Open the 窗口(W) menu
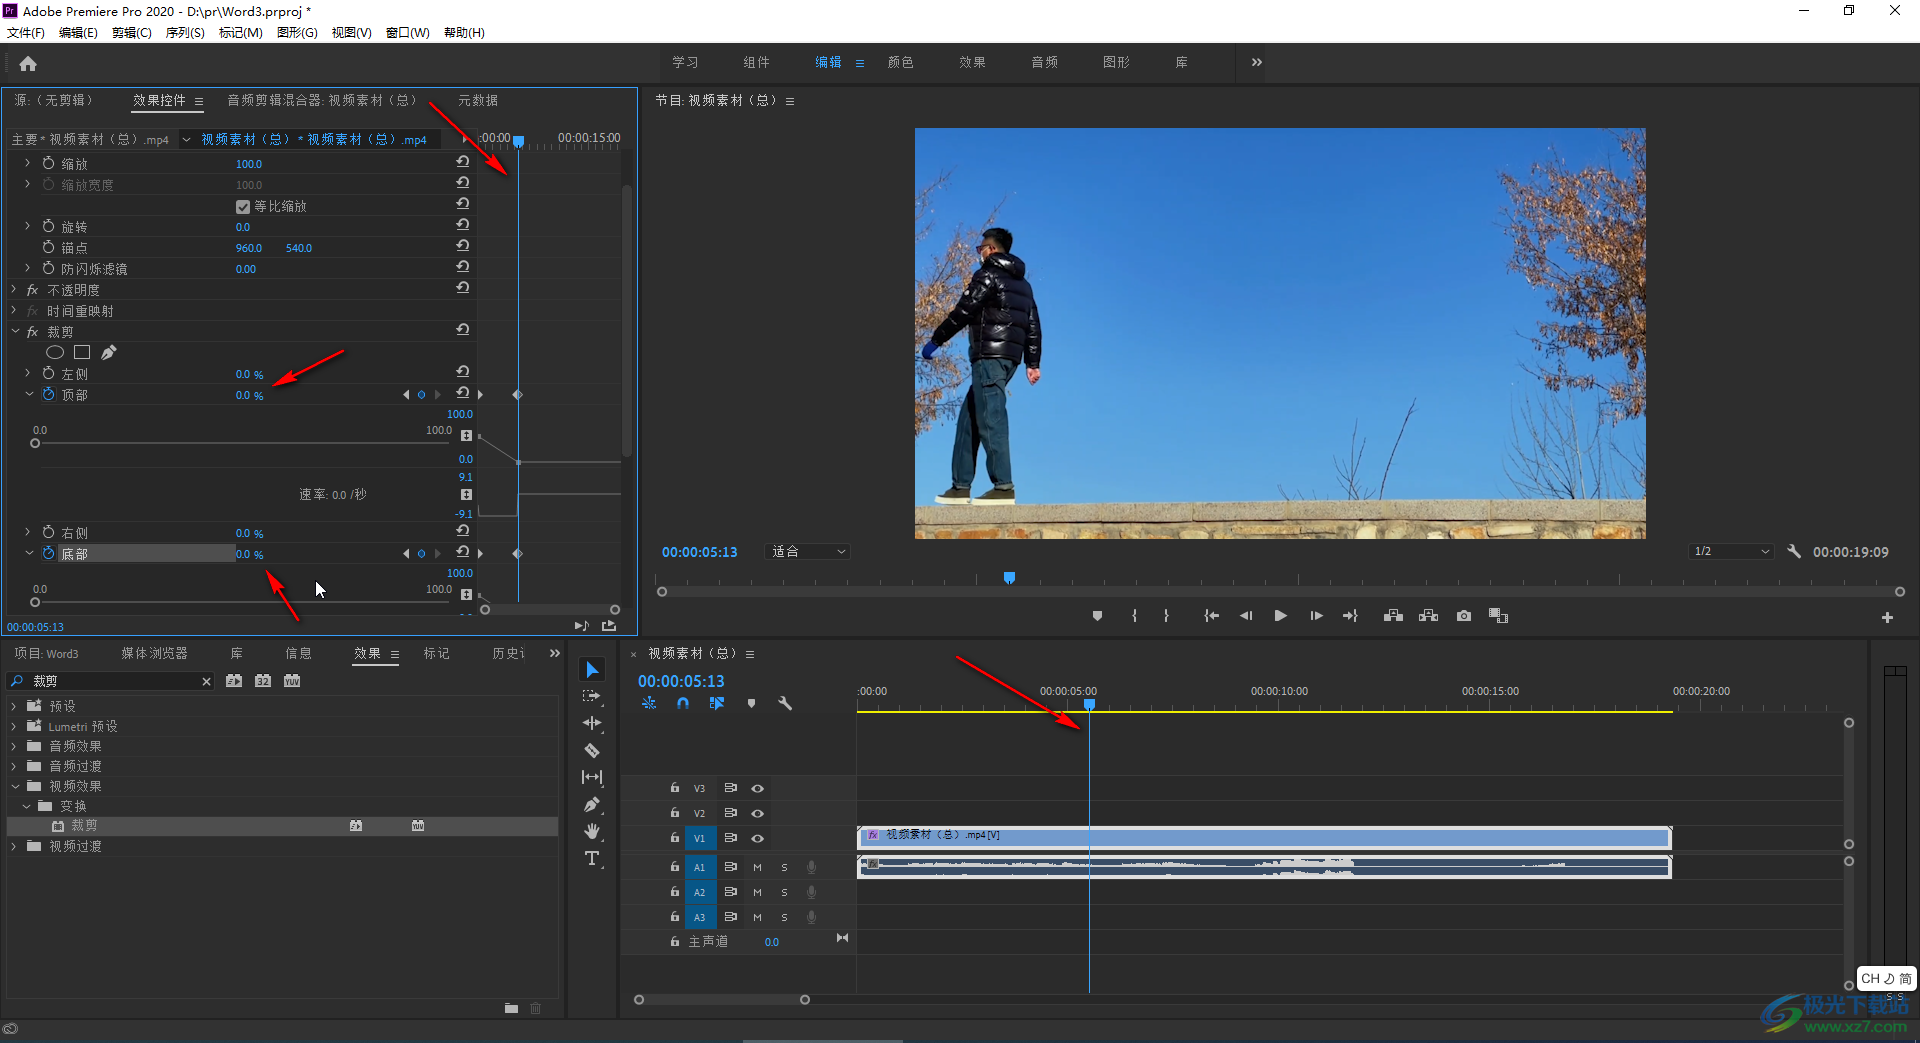 point(407,32)
